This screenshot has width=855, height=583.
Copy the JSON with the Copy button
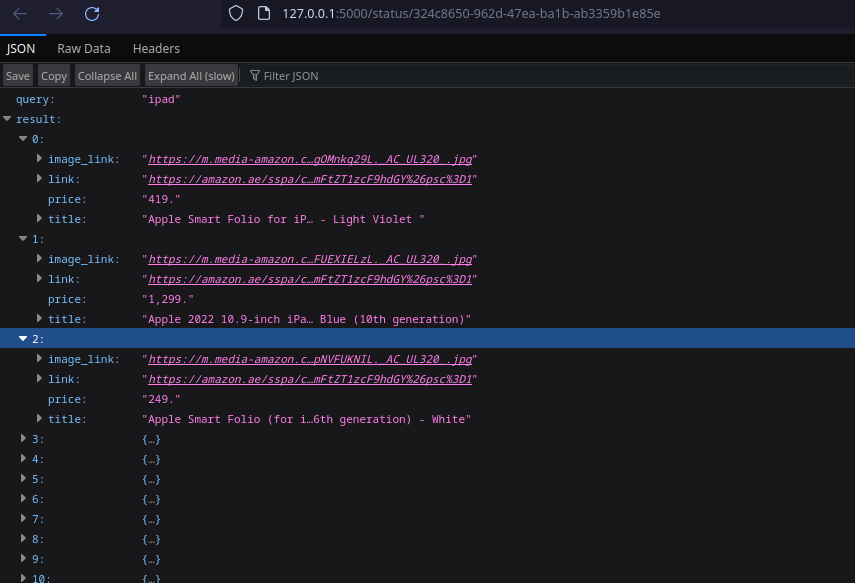[x=54, y=76]
